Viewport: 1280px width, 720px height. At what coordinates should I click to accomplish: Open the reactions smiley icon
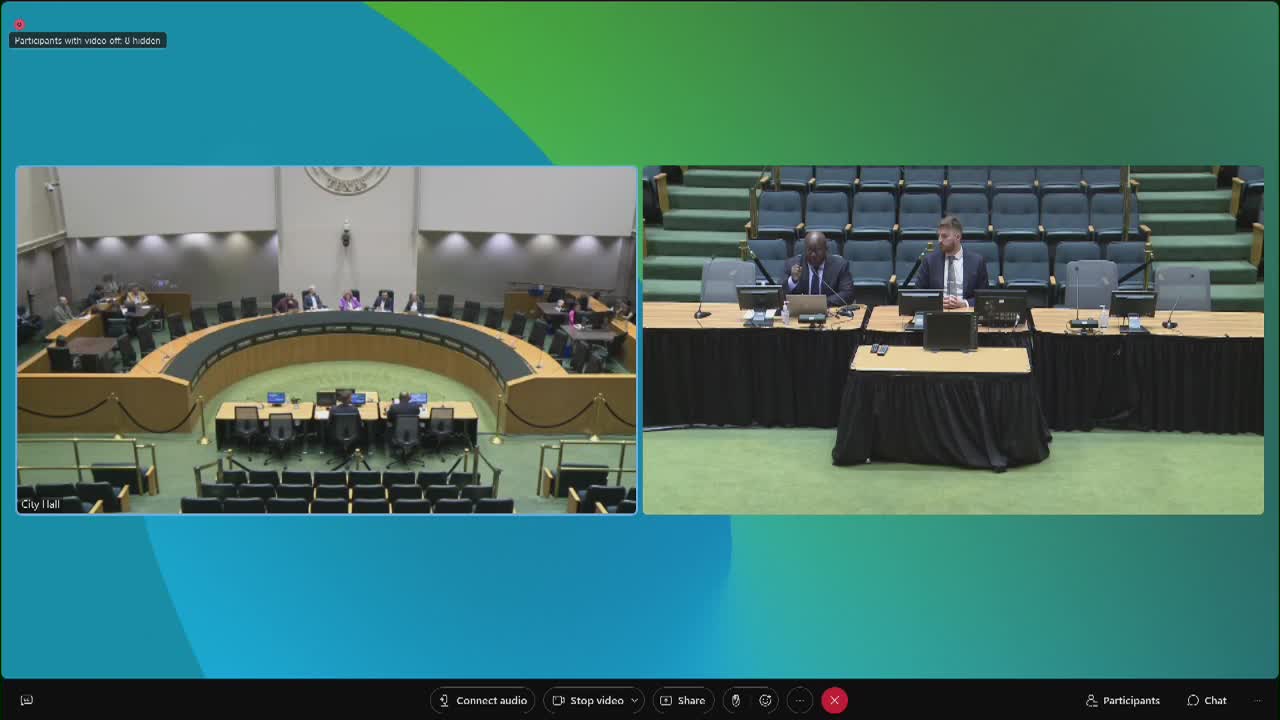[766, 700]
